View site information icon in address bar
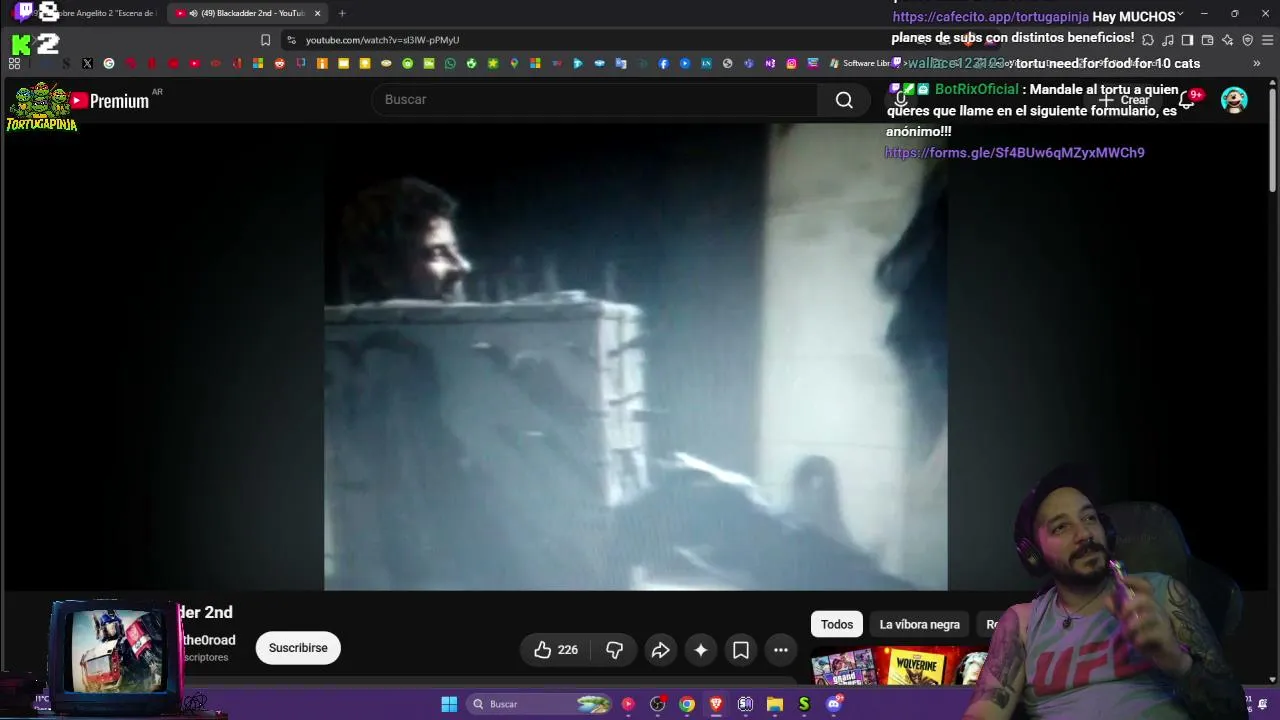The image size is (1280, 720). (x=291, y=40)
